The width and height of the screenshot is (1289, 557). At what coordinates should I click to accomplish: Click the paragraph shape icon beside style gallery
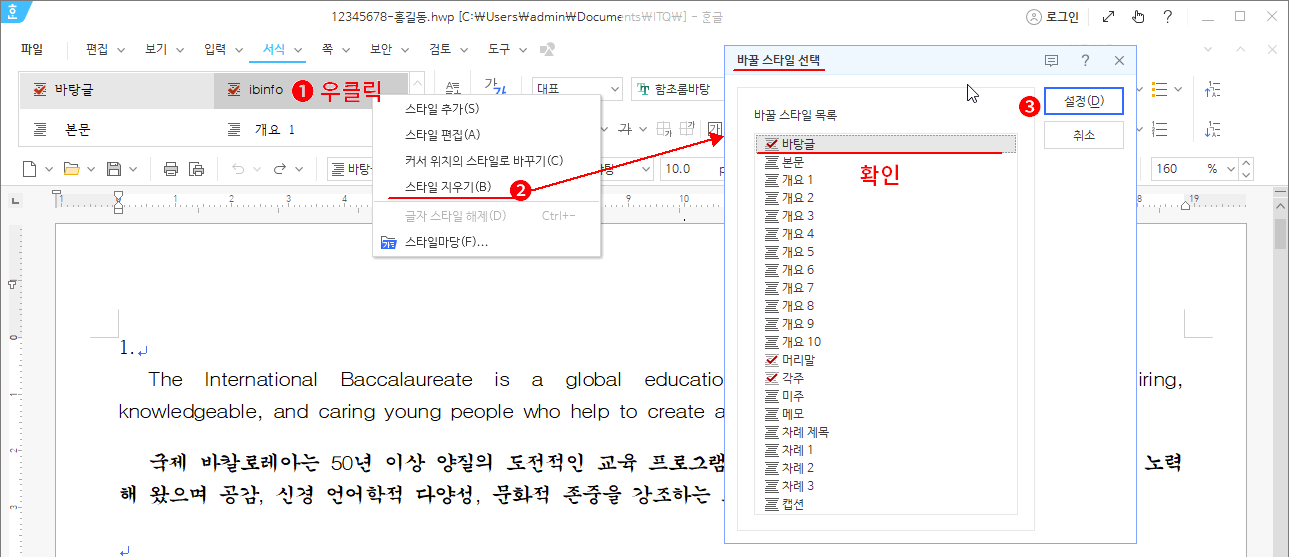pos(453,89)
